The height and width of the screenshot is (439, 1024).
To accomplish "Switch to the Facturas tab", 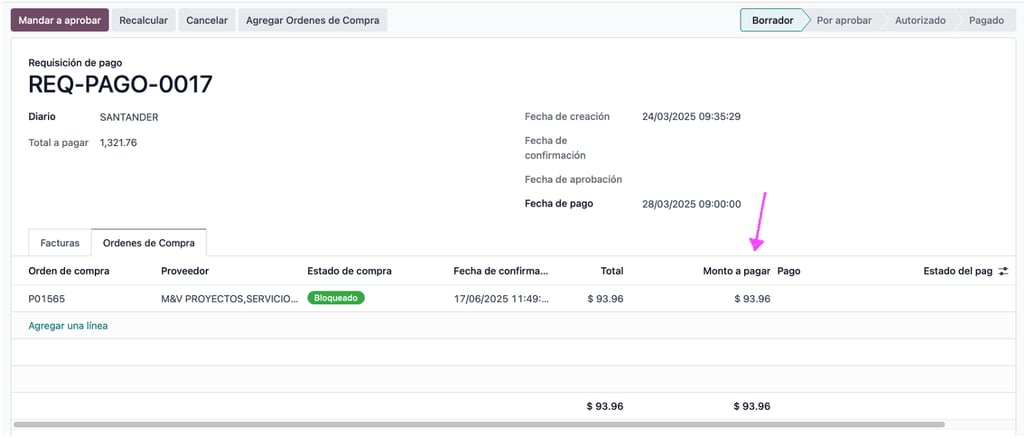I will (60, 243).
